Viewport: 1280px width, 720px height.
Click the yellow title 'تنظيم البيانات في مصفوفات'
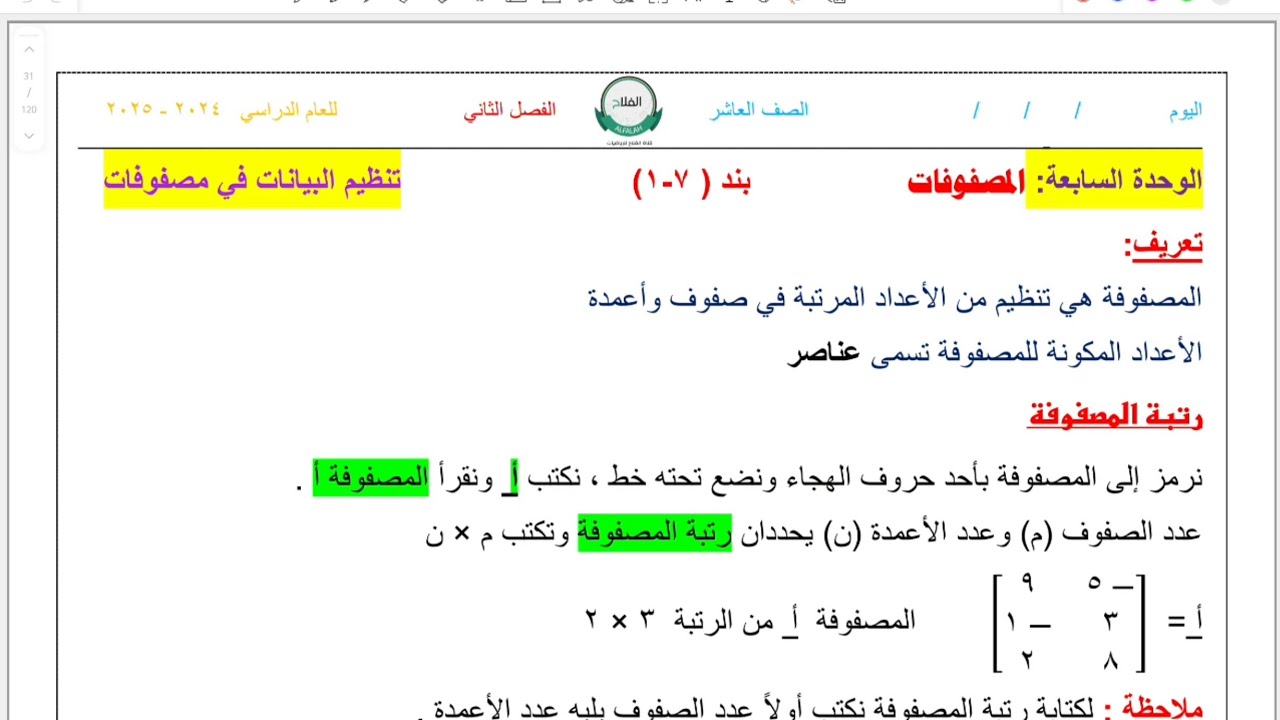252,180
